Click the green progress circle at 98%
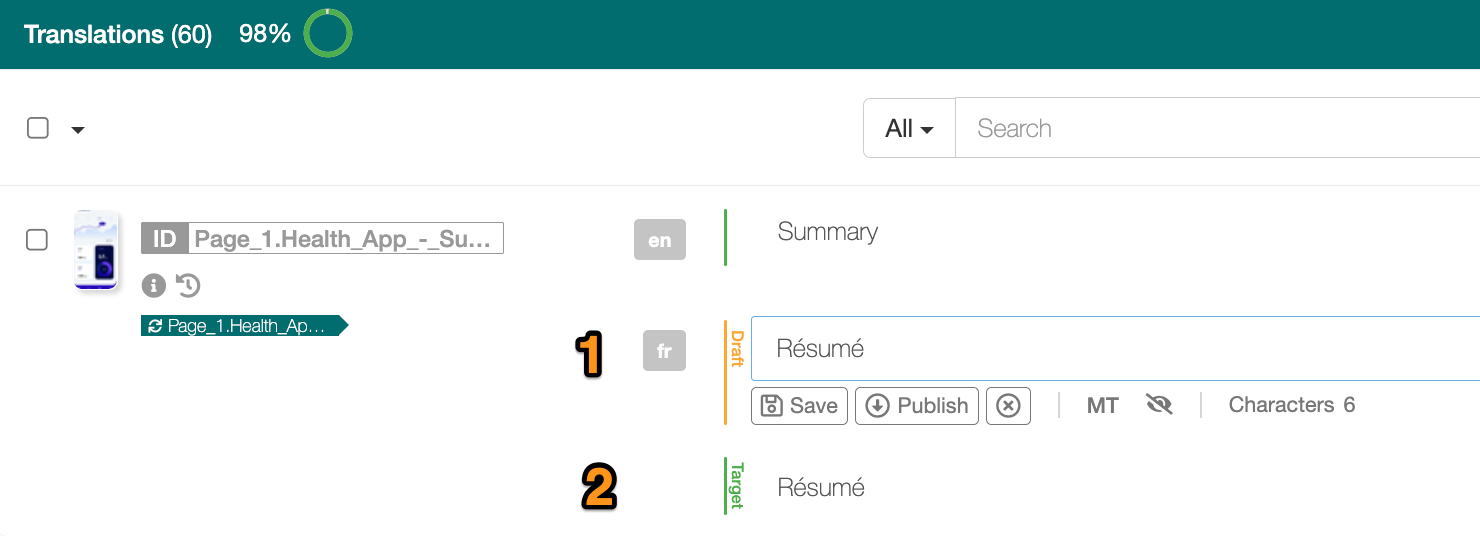Screen dimensions: 1480x536 328,34
